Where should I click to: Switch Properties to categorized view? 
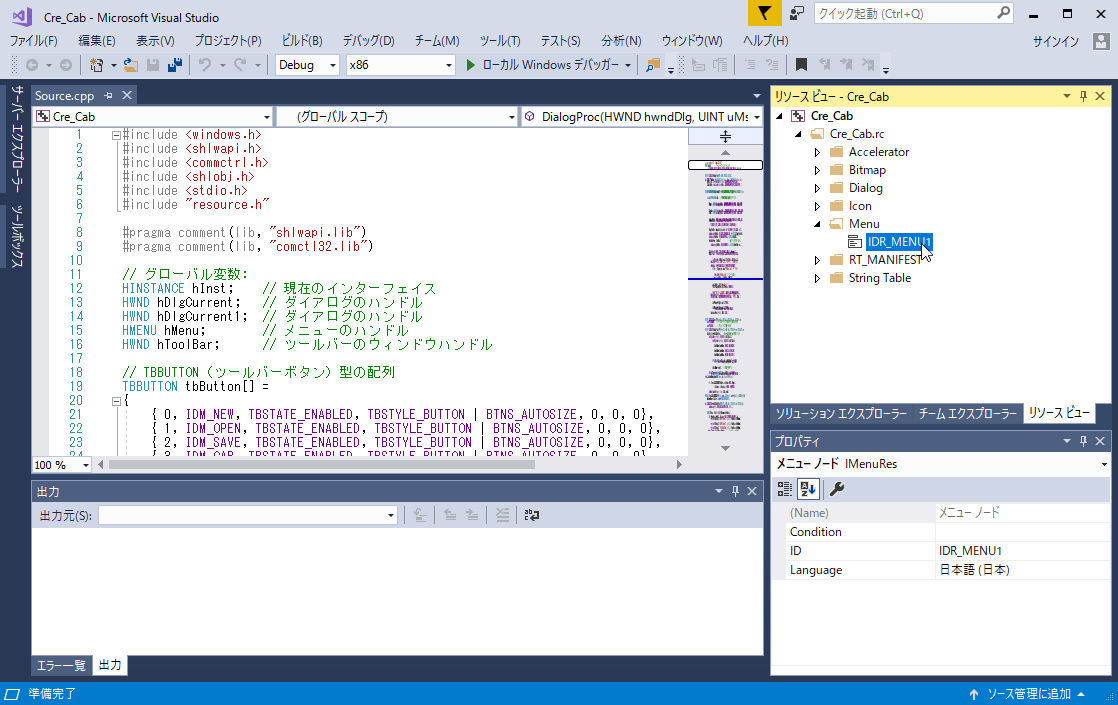coord(785,489)
